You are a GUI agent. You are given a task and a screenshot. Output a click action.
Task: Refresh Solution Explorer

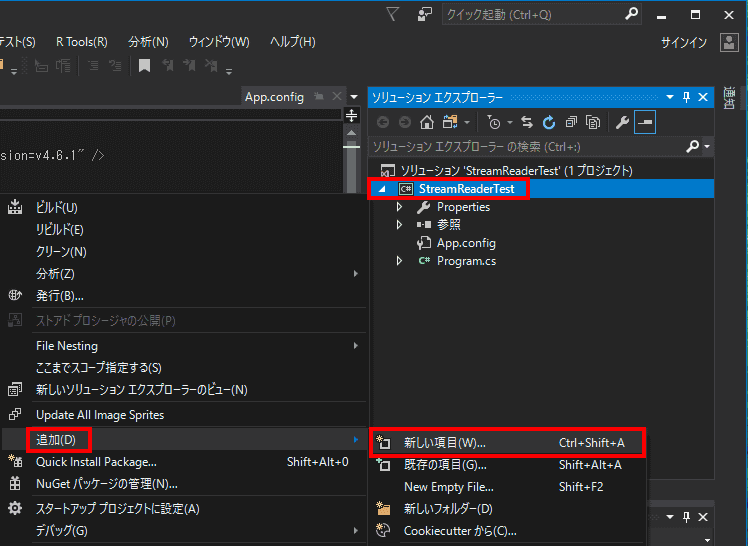click(549, 123)
